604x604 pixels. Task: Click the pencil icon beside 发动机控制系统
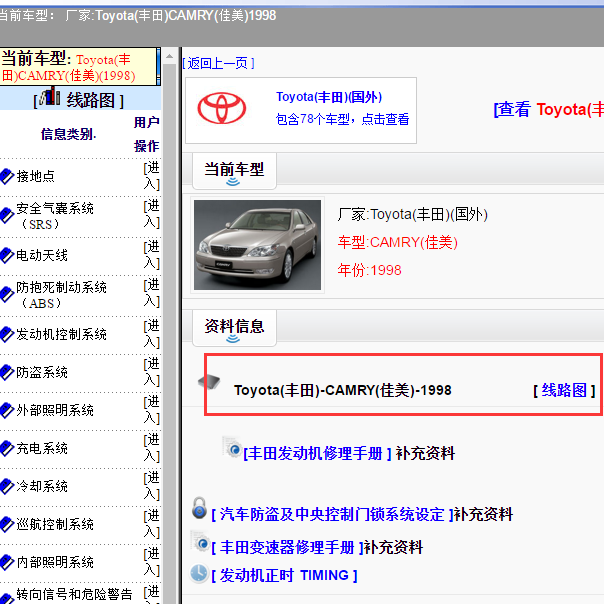7,334
